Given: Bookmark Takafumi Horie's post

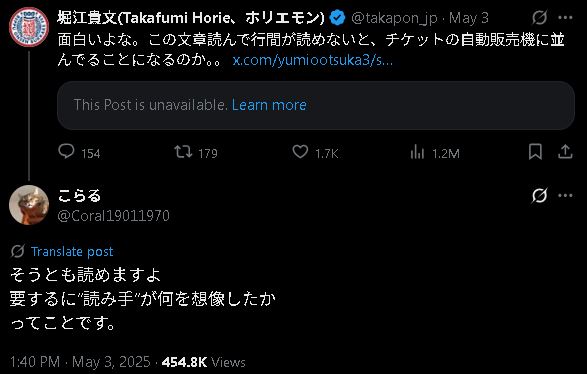Looking at the screenshot, I should point(535,152).
